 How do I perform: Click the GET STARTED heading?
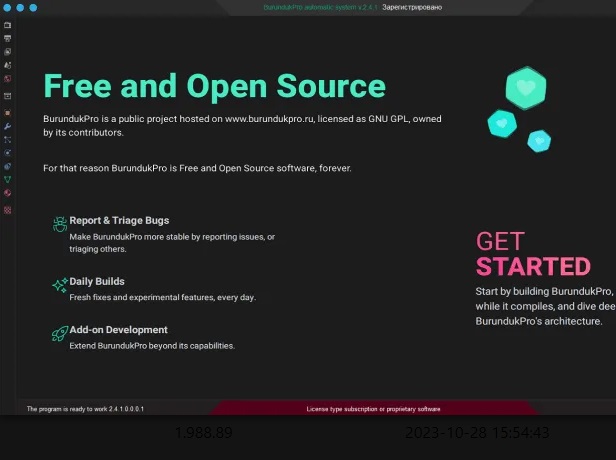coord(532,254)
